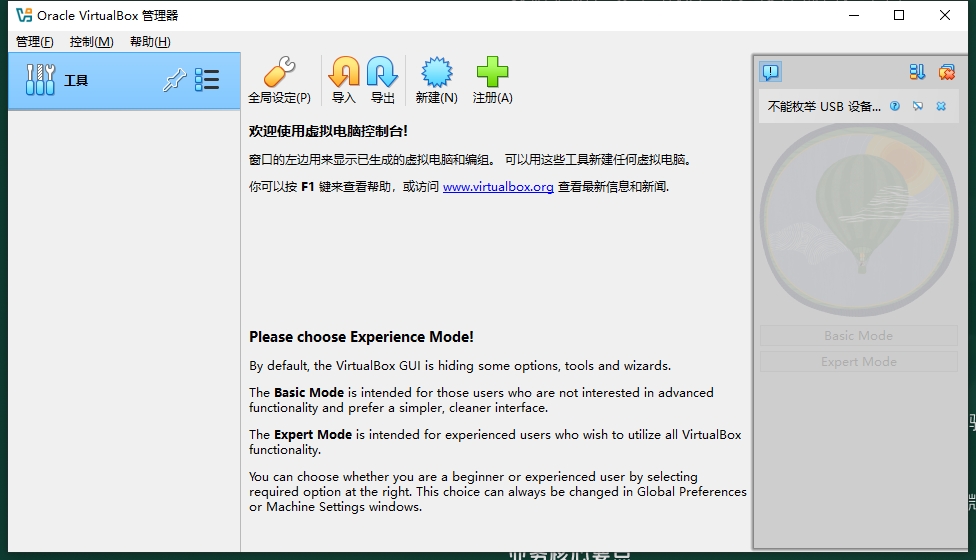Open the 管理(F) menu
The height and width of the screenshot is (560, 976).
coord(34,42)
